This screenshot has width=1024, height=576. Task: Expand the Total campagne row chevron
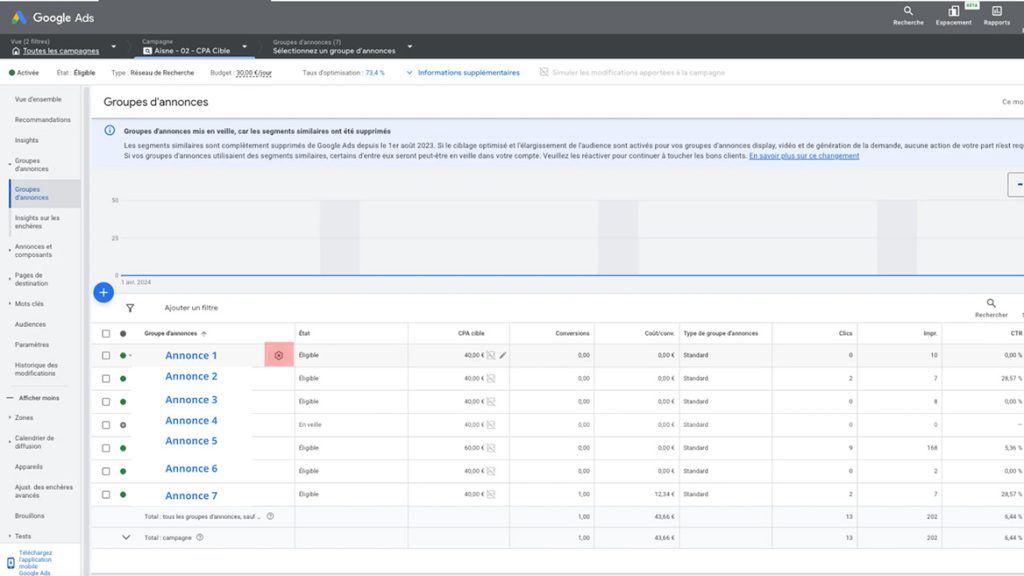126,537
